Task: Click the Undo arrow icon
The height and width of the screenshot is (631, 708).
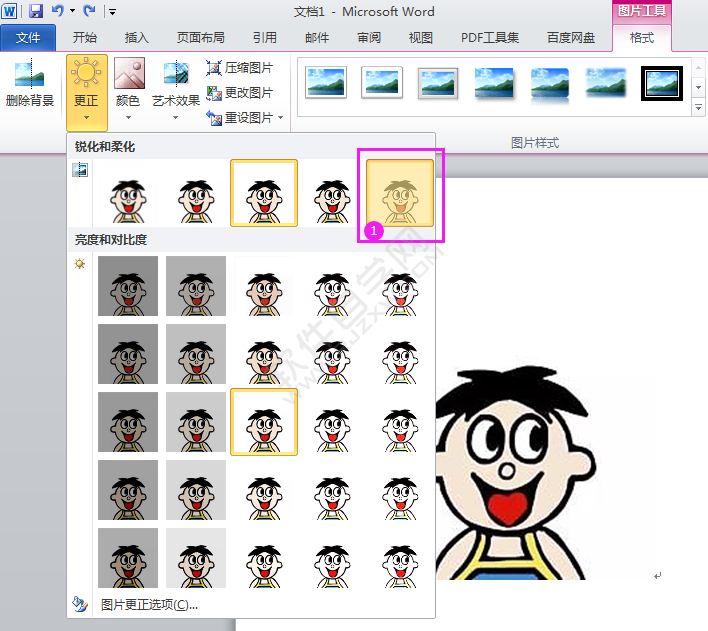Action: 57,11
